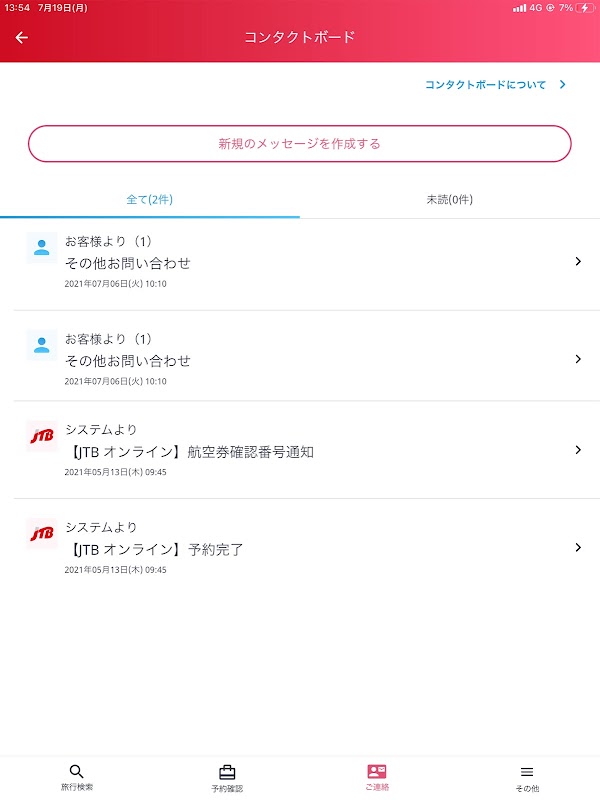Open travel search magnifier icon

[x=76, y=771]
